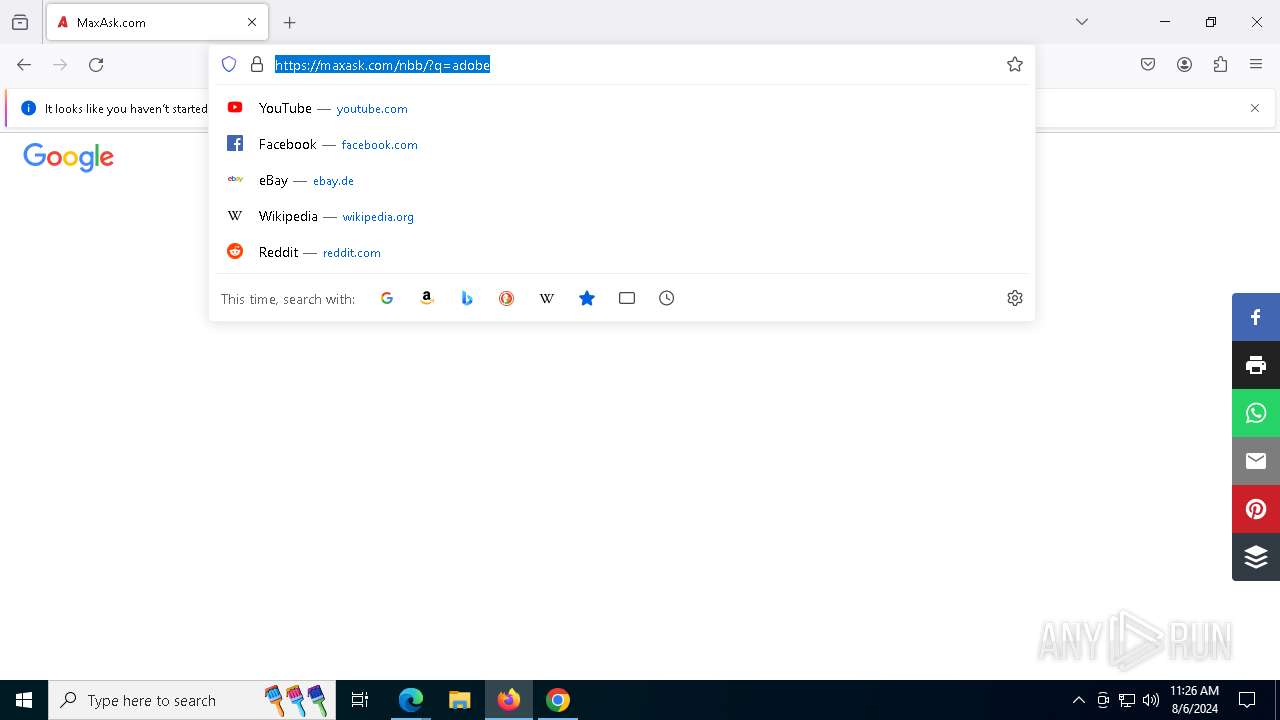Select Wikipedia suggestion wikipedia.org
The height and width of the screenshot is (720, 1280).
tap(621, 216)
